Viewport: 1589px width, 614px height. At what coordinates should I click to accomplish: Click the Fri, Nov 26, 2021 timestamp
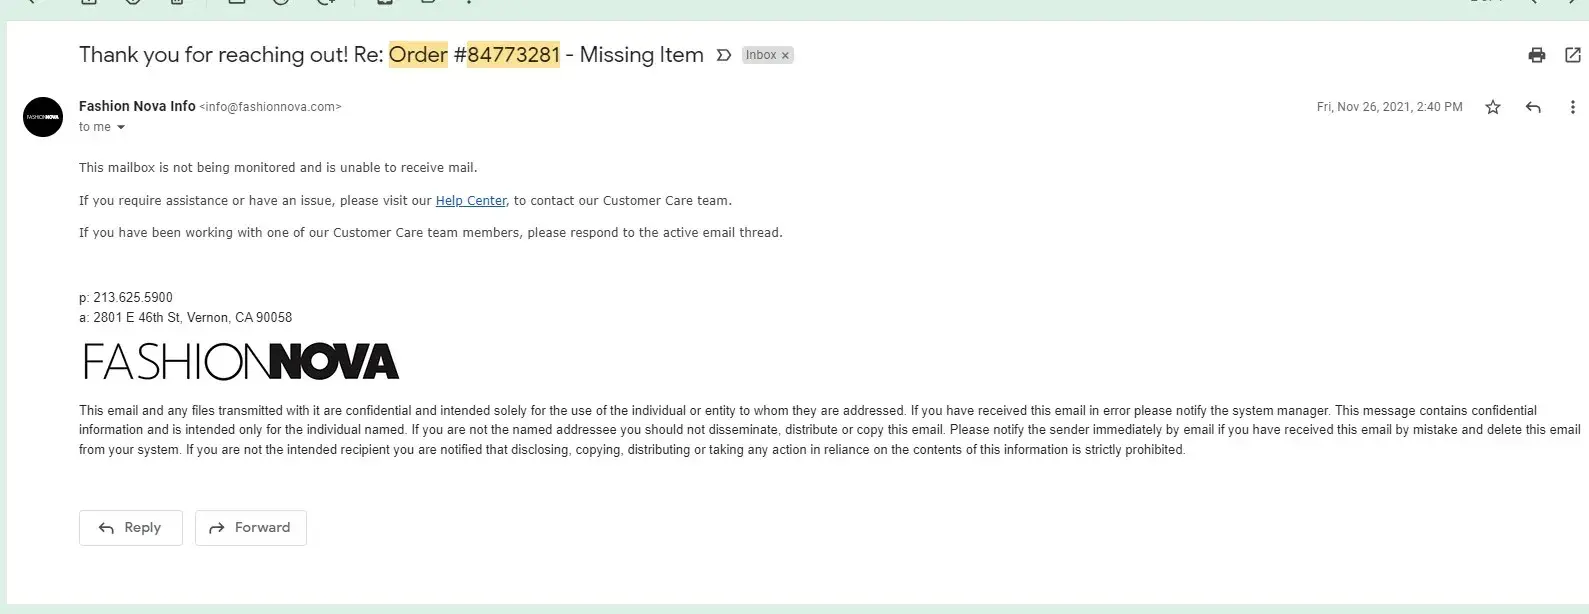click(x=1389, y=107)
